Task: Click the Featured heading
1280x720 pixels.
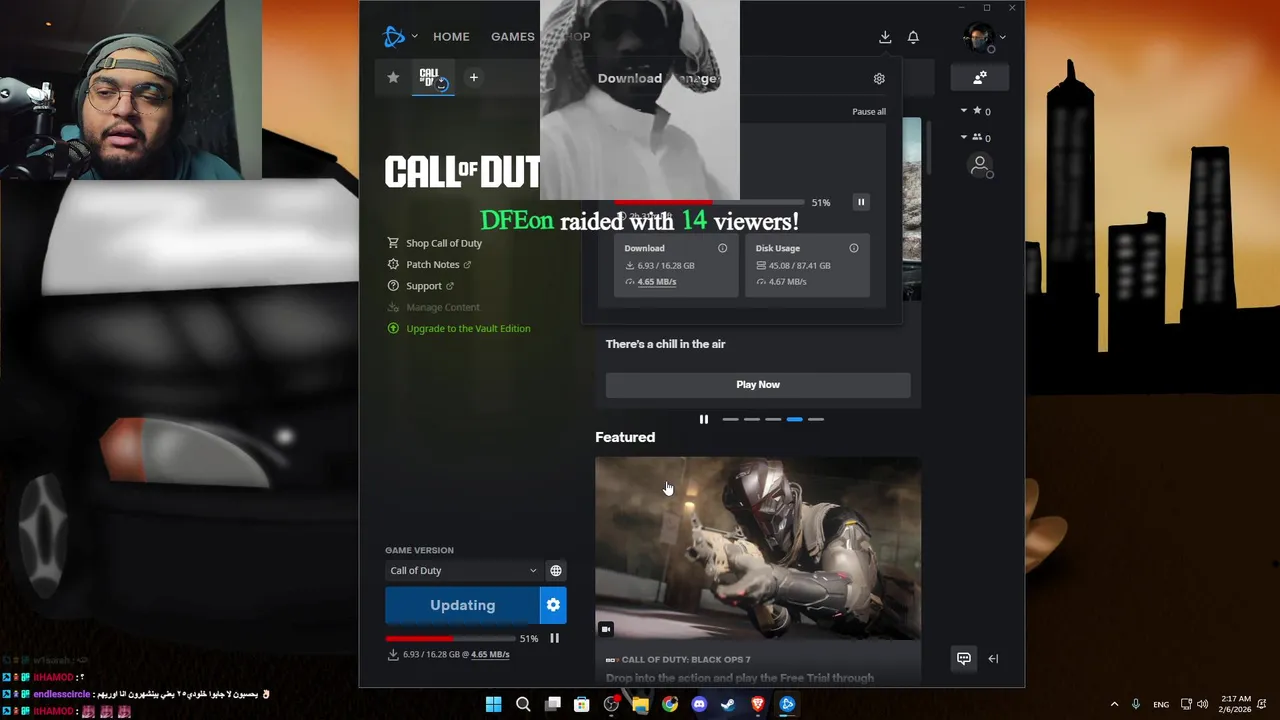Action: (x=625, y=437)
